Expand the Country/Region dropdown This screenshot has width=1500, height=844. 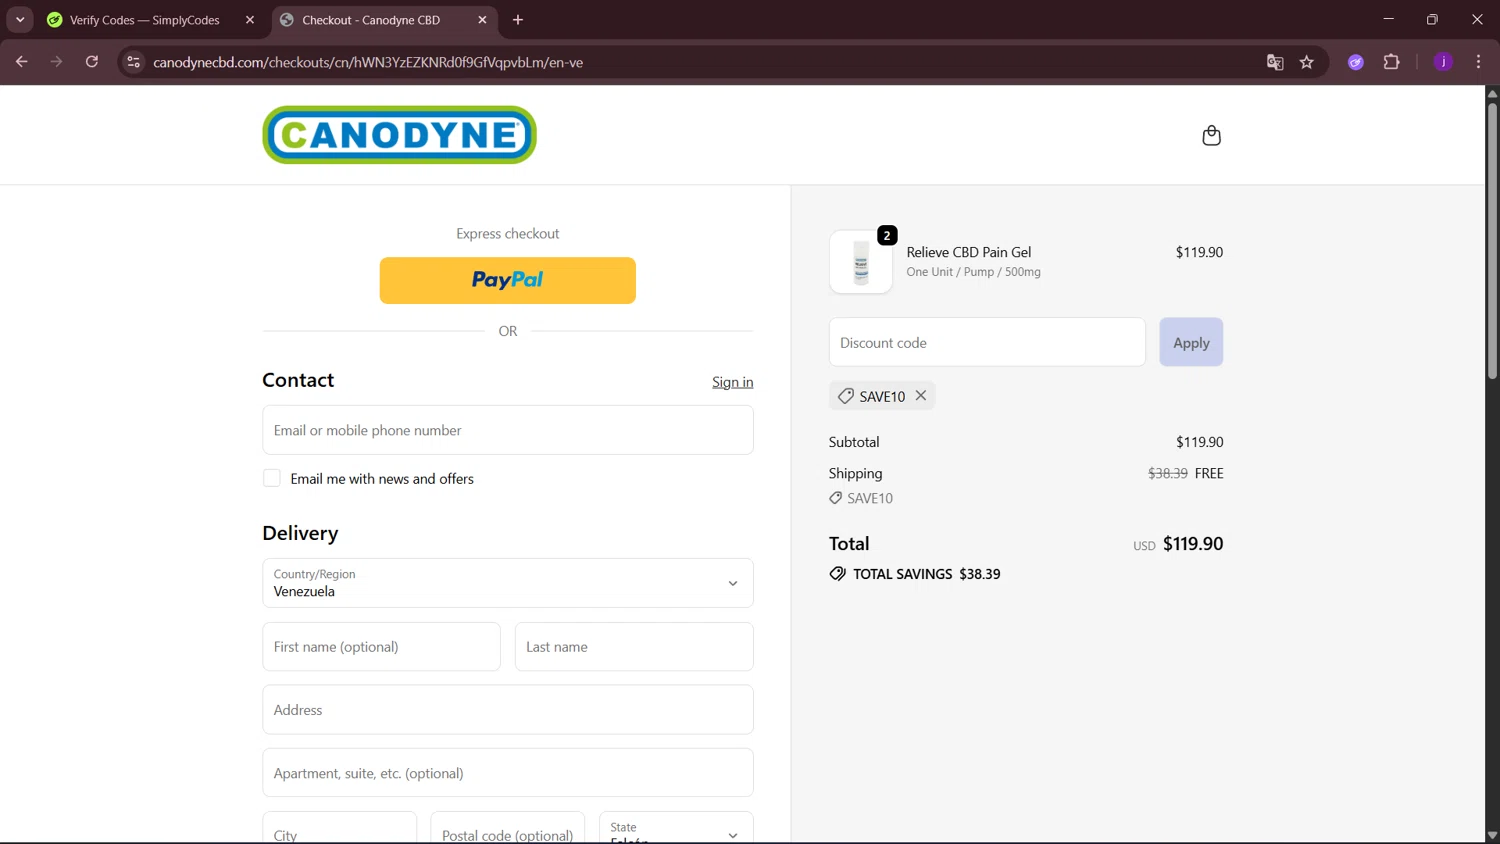point(508,583)
